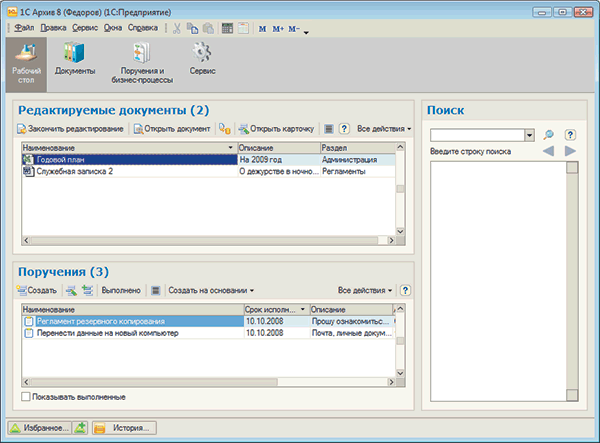Tick checkbox for Регламент резервного копирования

click(29, 322)
